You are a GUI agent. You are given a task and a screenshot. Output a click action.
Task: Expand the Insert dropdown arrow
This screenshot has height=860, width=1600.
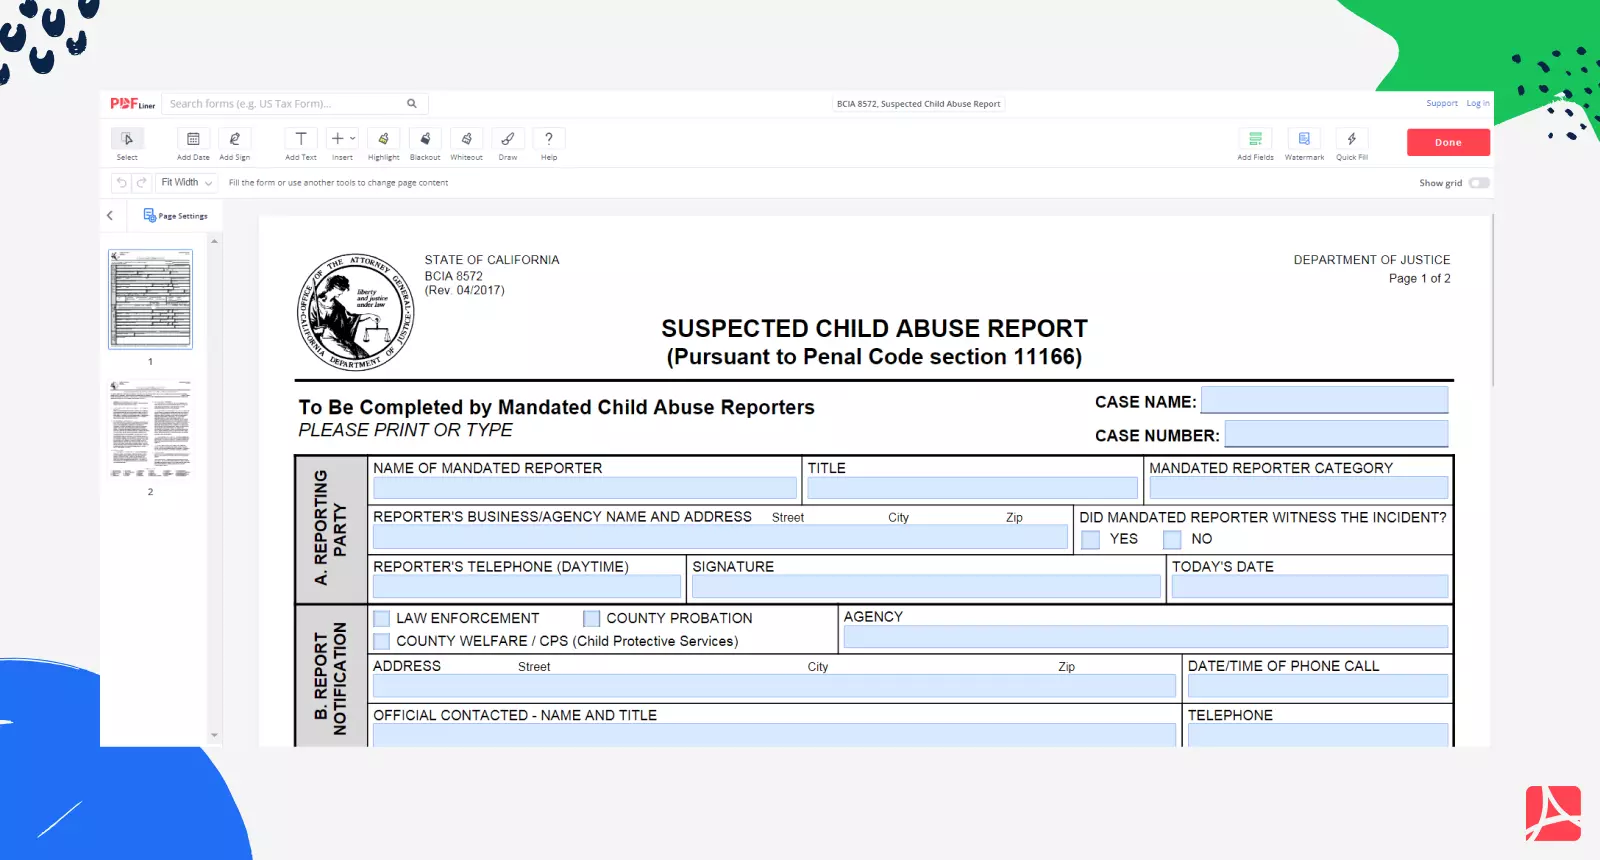[x=353, y=139]
